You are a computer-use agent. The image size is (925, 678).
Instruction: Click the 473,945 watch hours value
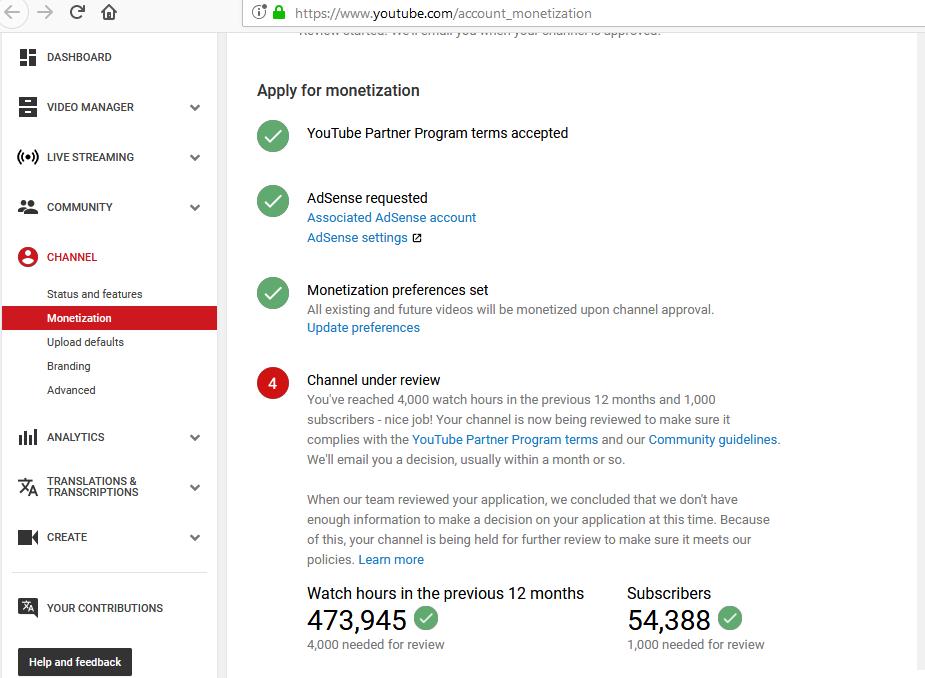point(357,620)
